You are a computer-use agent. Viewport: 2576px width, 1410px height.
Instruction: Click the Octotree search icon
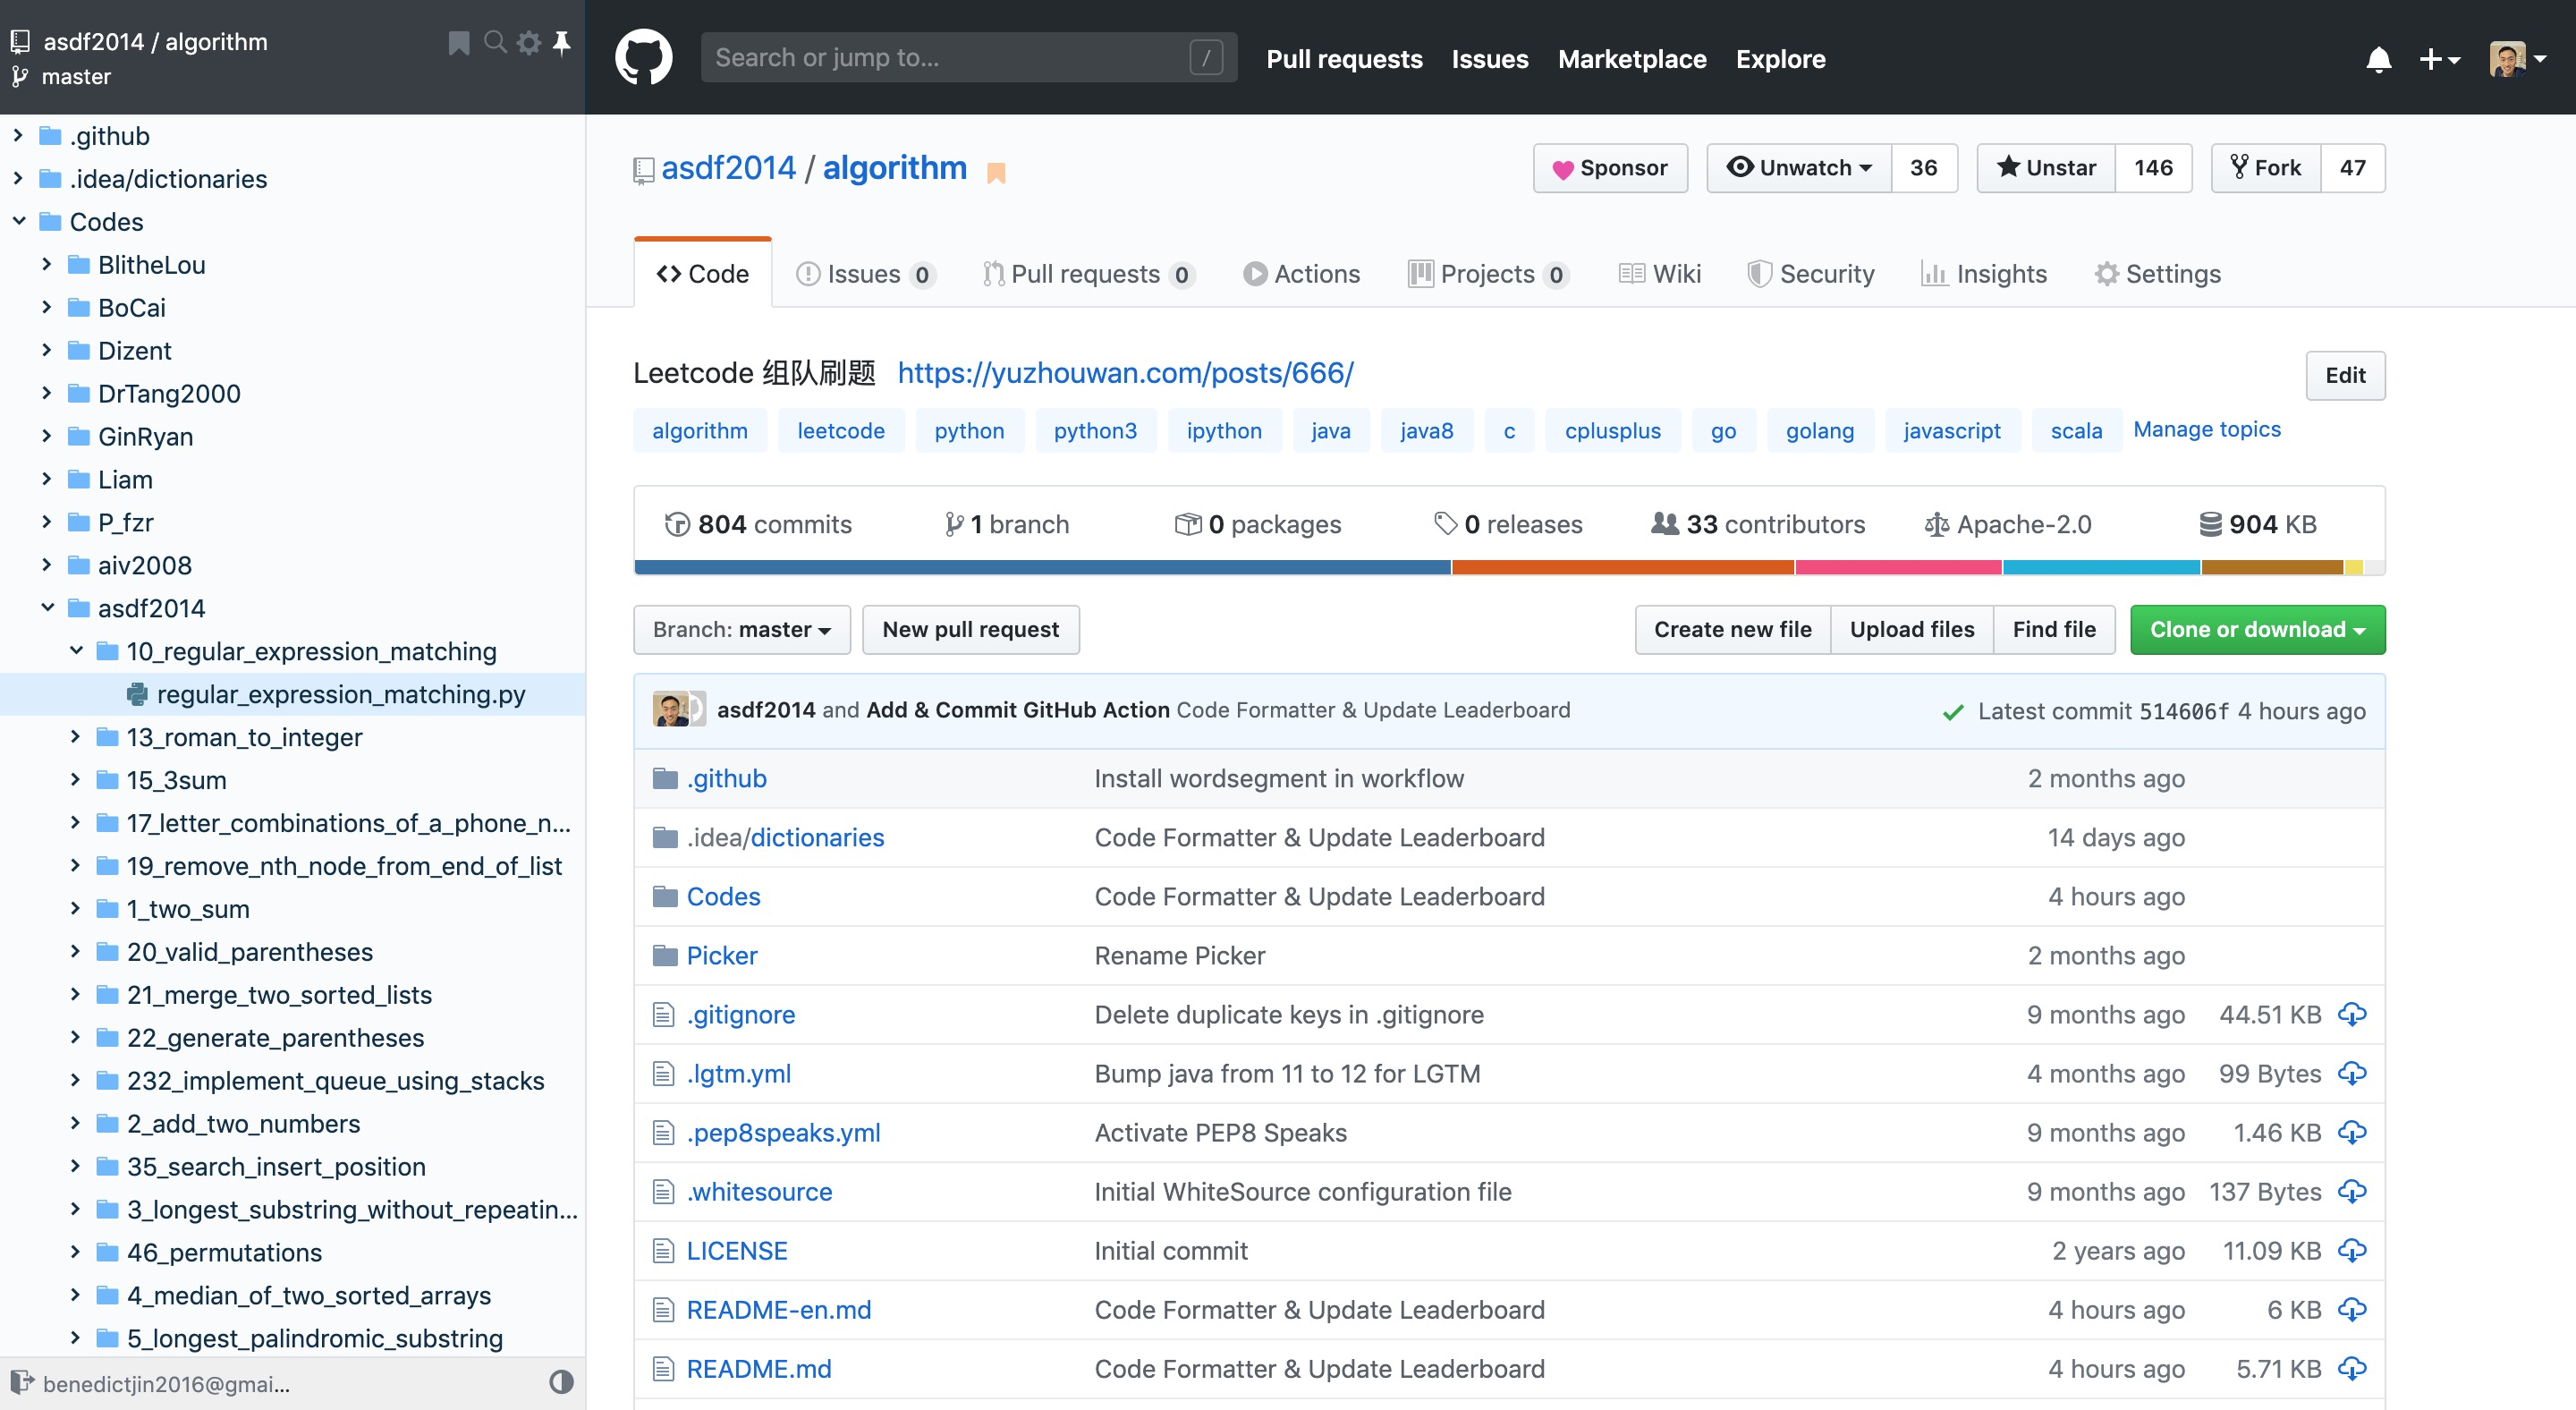click(x=495, y=42)
